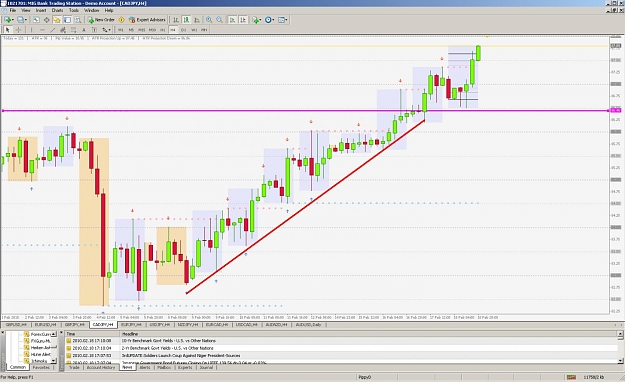625x382 pixels.
Task: Click Navigator list scrollbar up arrow
Action: click(x=54, y=334)
